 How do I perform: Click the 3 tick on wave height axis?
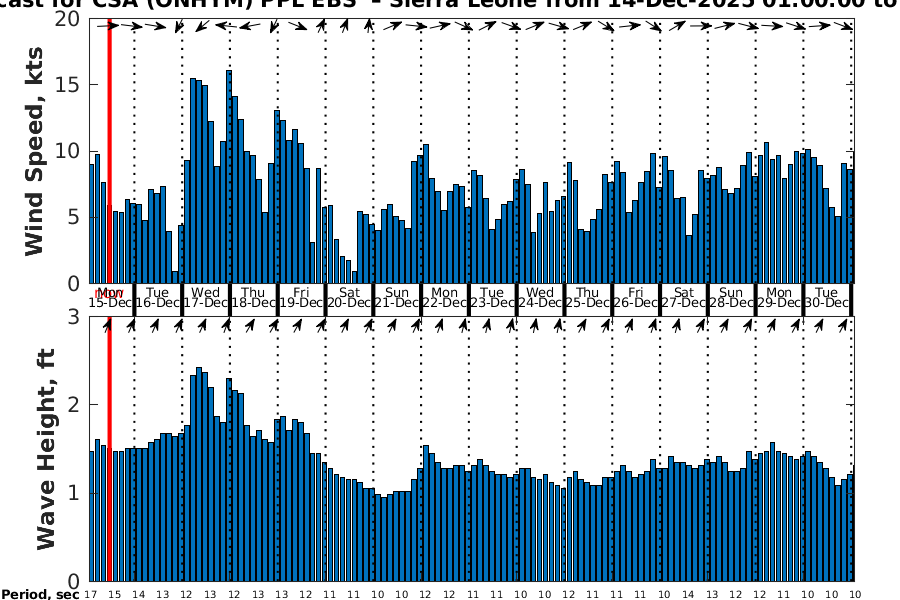pos(73,317)
